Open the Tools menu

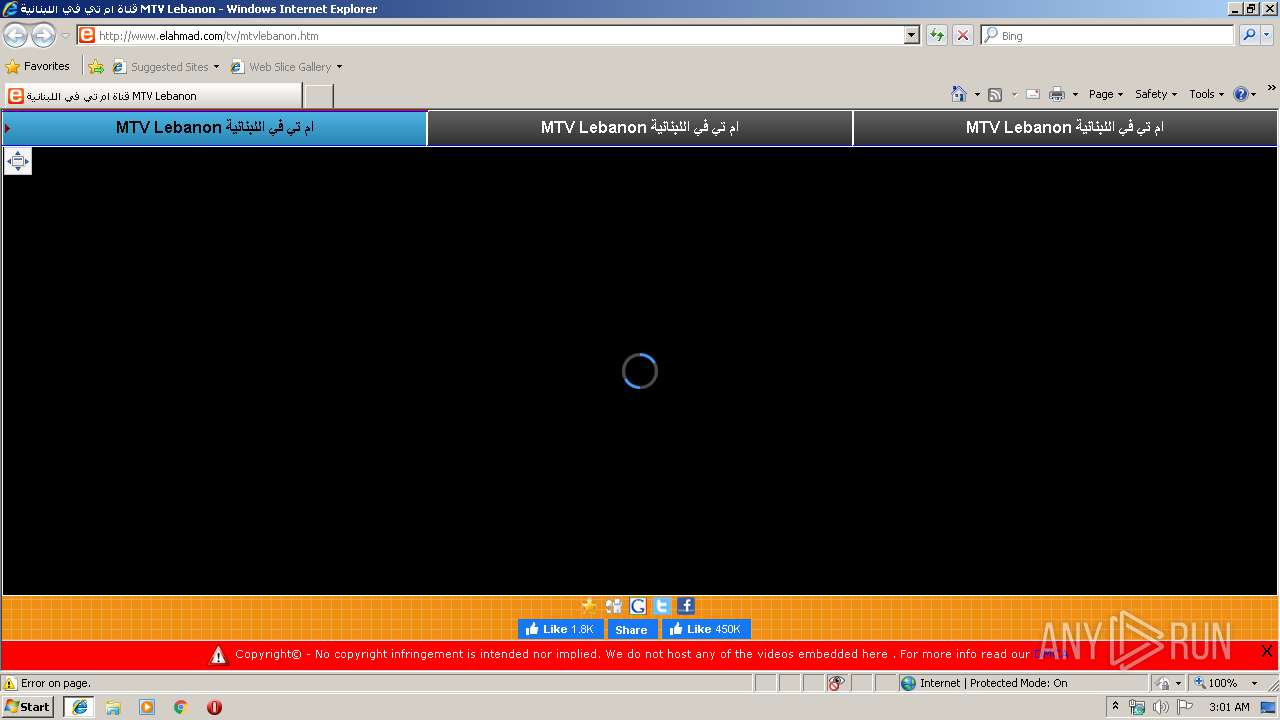[x=1207, y=94]
